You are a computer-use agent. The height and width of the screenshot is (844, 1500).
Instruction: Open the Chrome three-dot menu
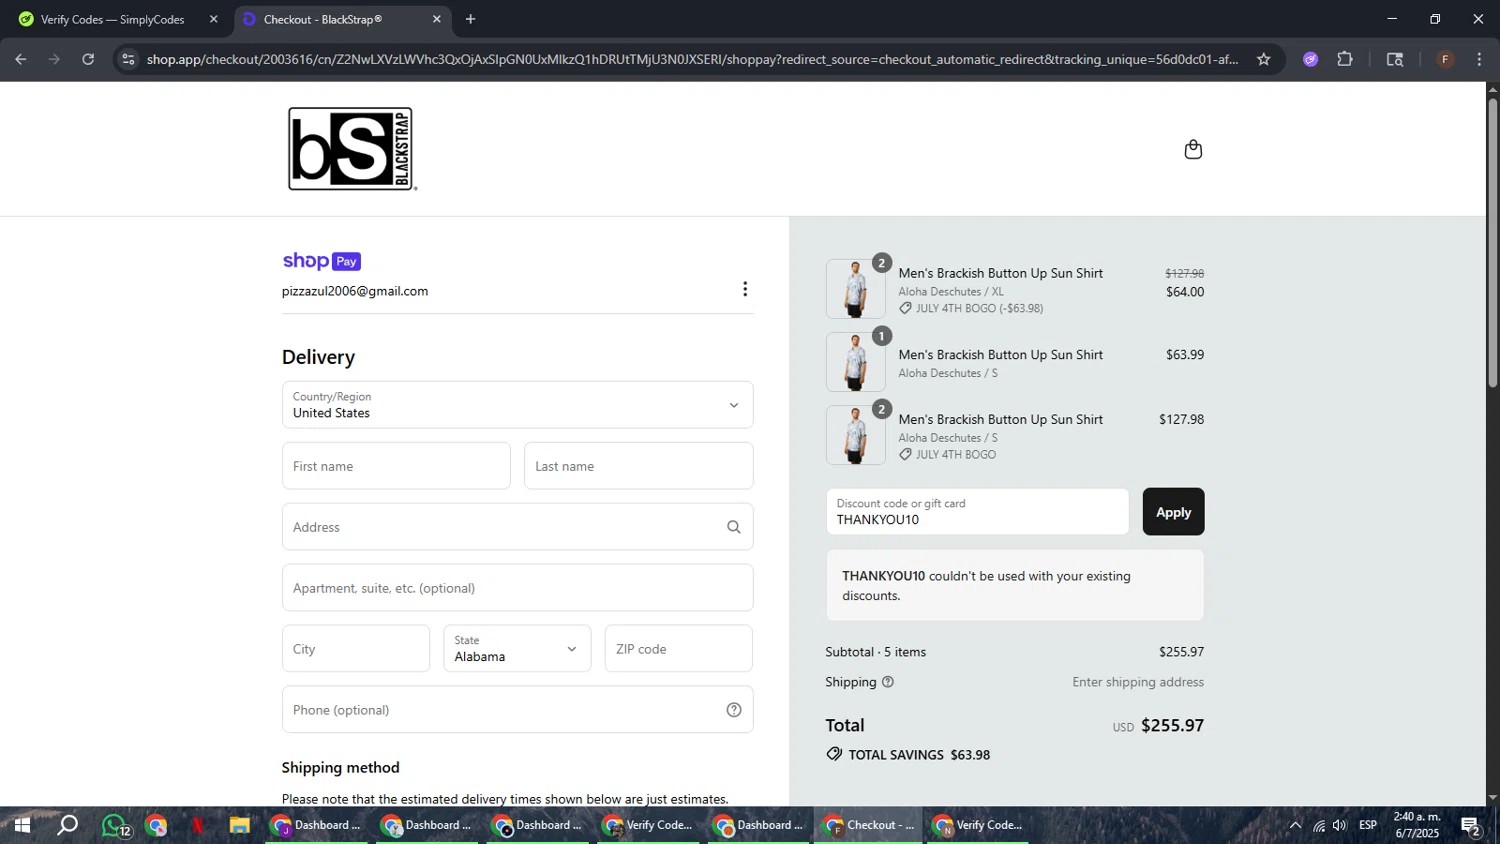[1479, 59]
